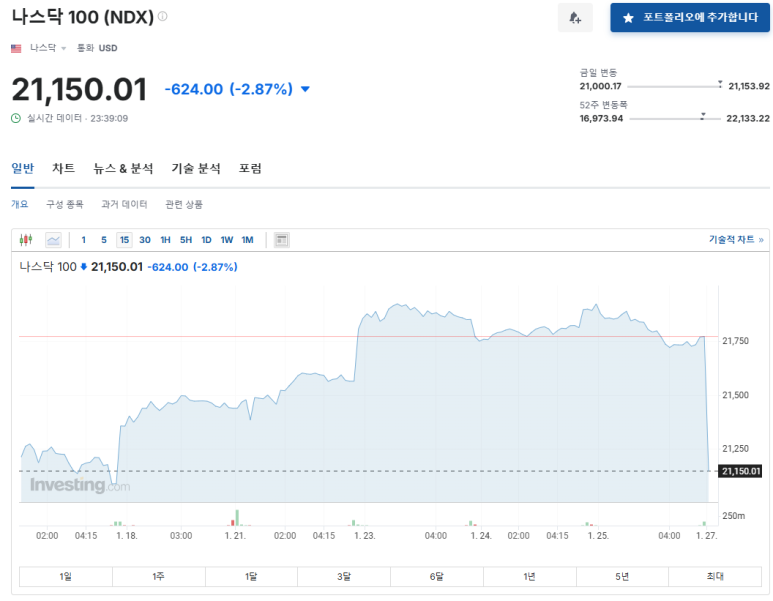The height and width of the screenshot is (601, 773).
Task: Click the 1. 23. date label on axis
Action: (x=365, y=536)
